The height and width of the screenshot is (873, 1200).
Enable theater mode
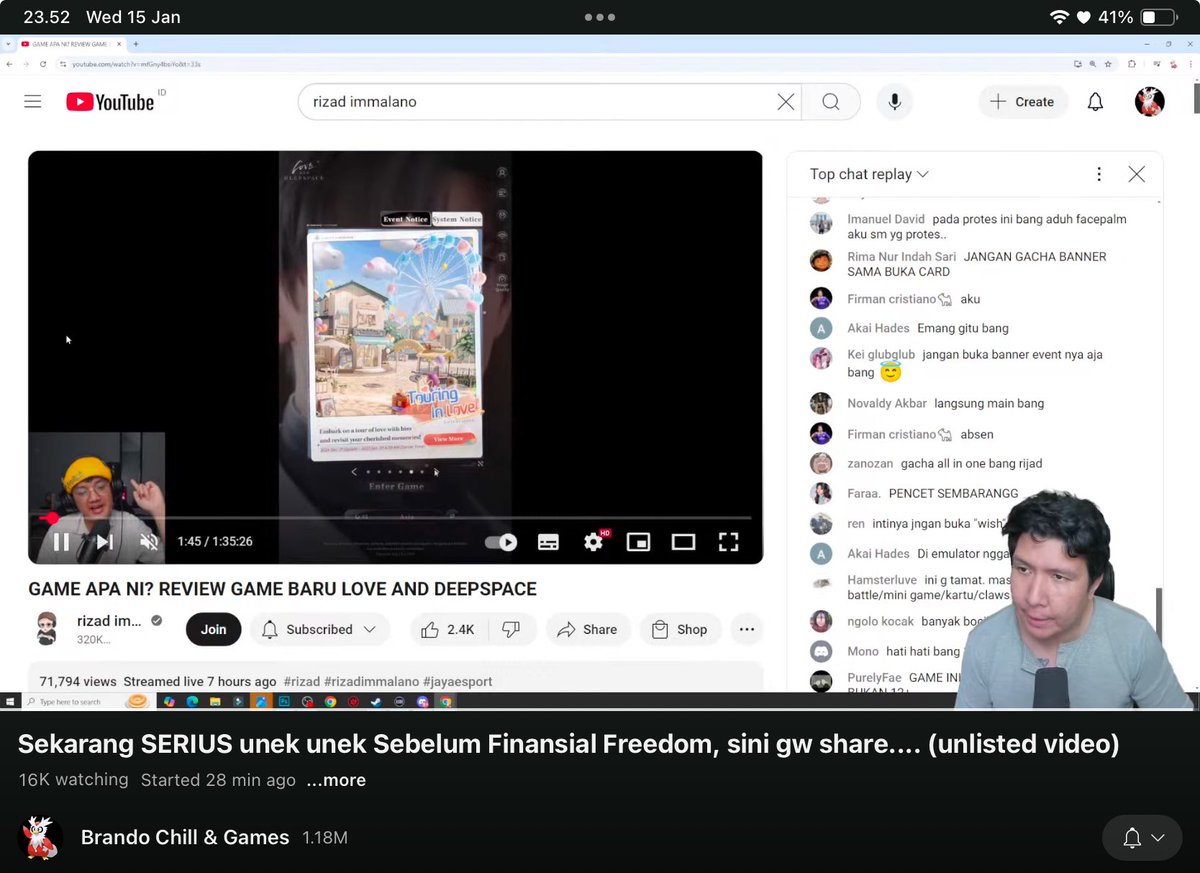pyautogui.click(x=683, y=542)
